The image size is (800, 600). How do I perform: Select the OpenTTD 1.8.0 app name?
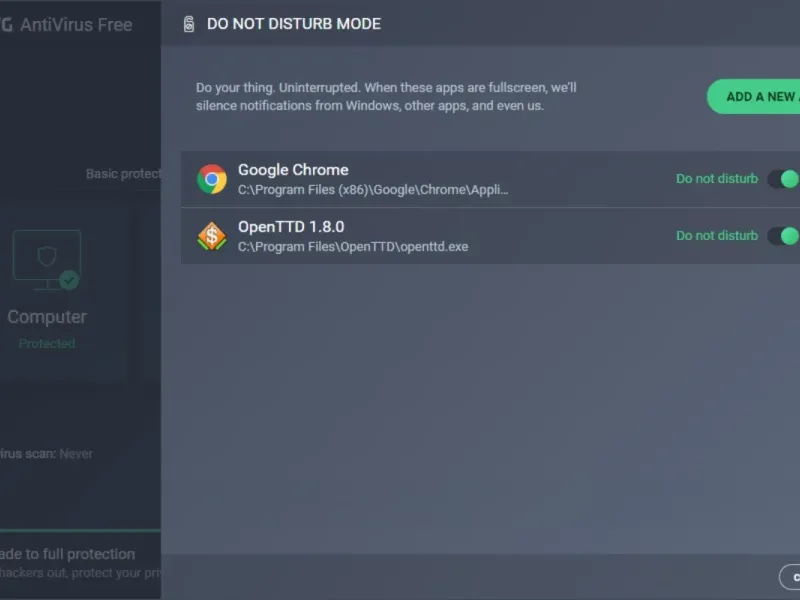291,227
